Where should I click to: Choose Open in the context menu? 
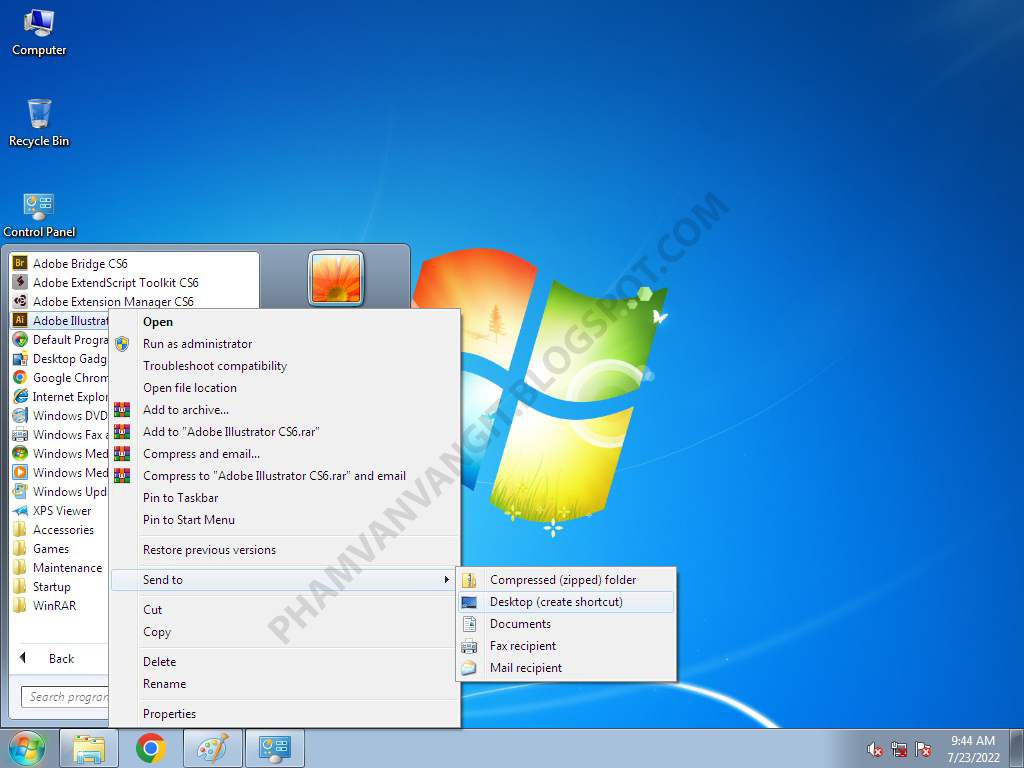click(x=285, y=322)
